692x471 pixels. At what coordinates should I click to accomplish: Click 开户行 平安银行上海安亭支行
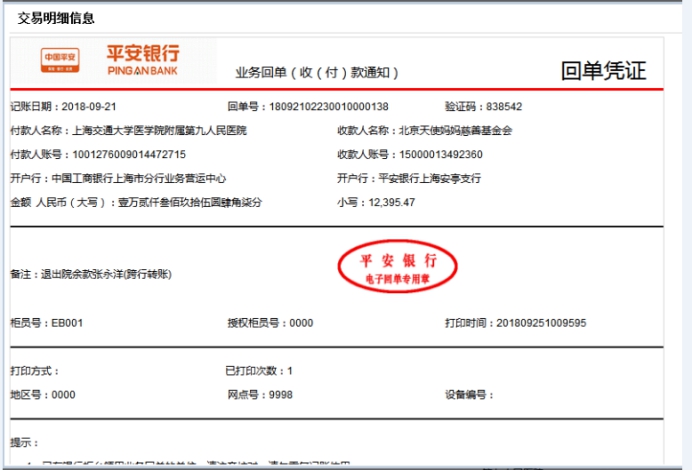pyautogui.click(x=409, y=178)
